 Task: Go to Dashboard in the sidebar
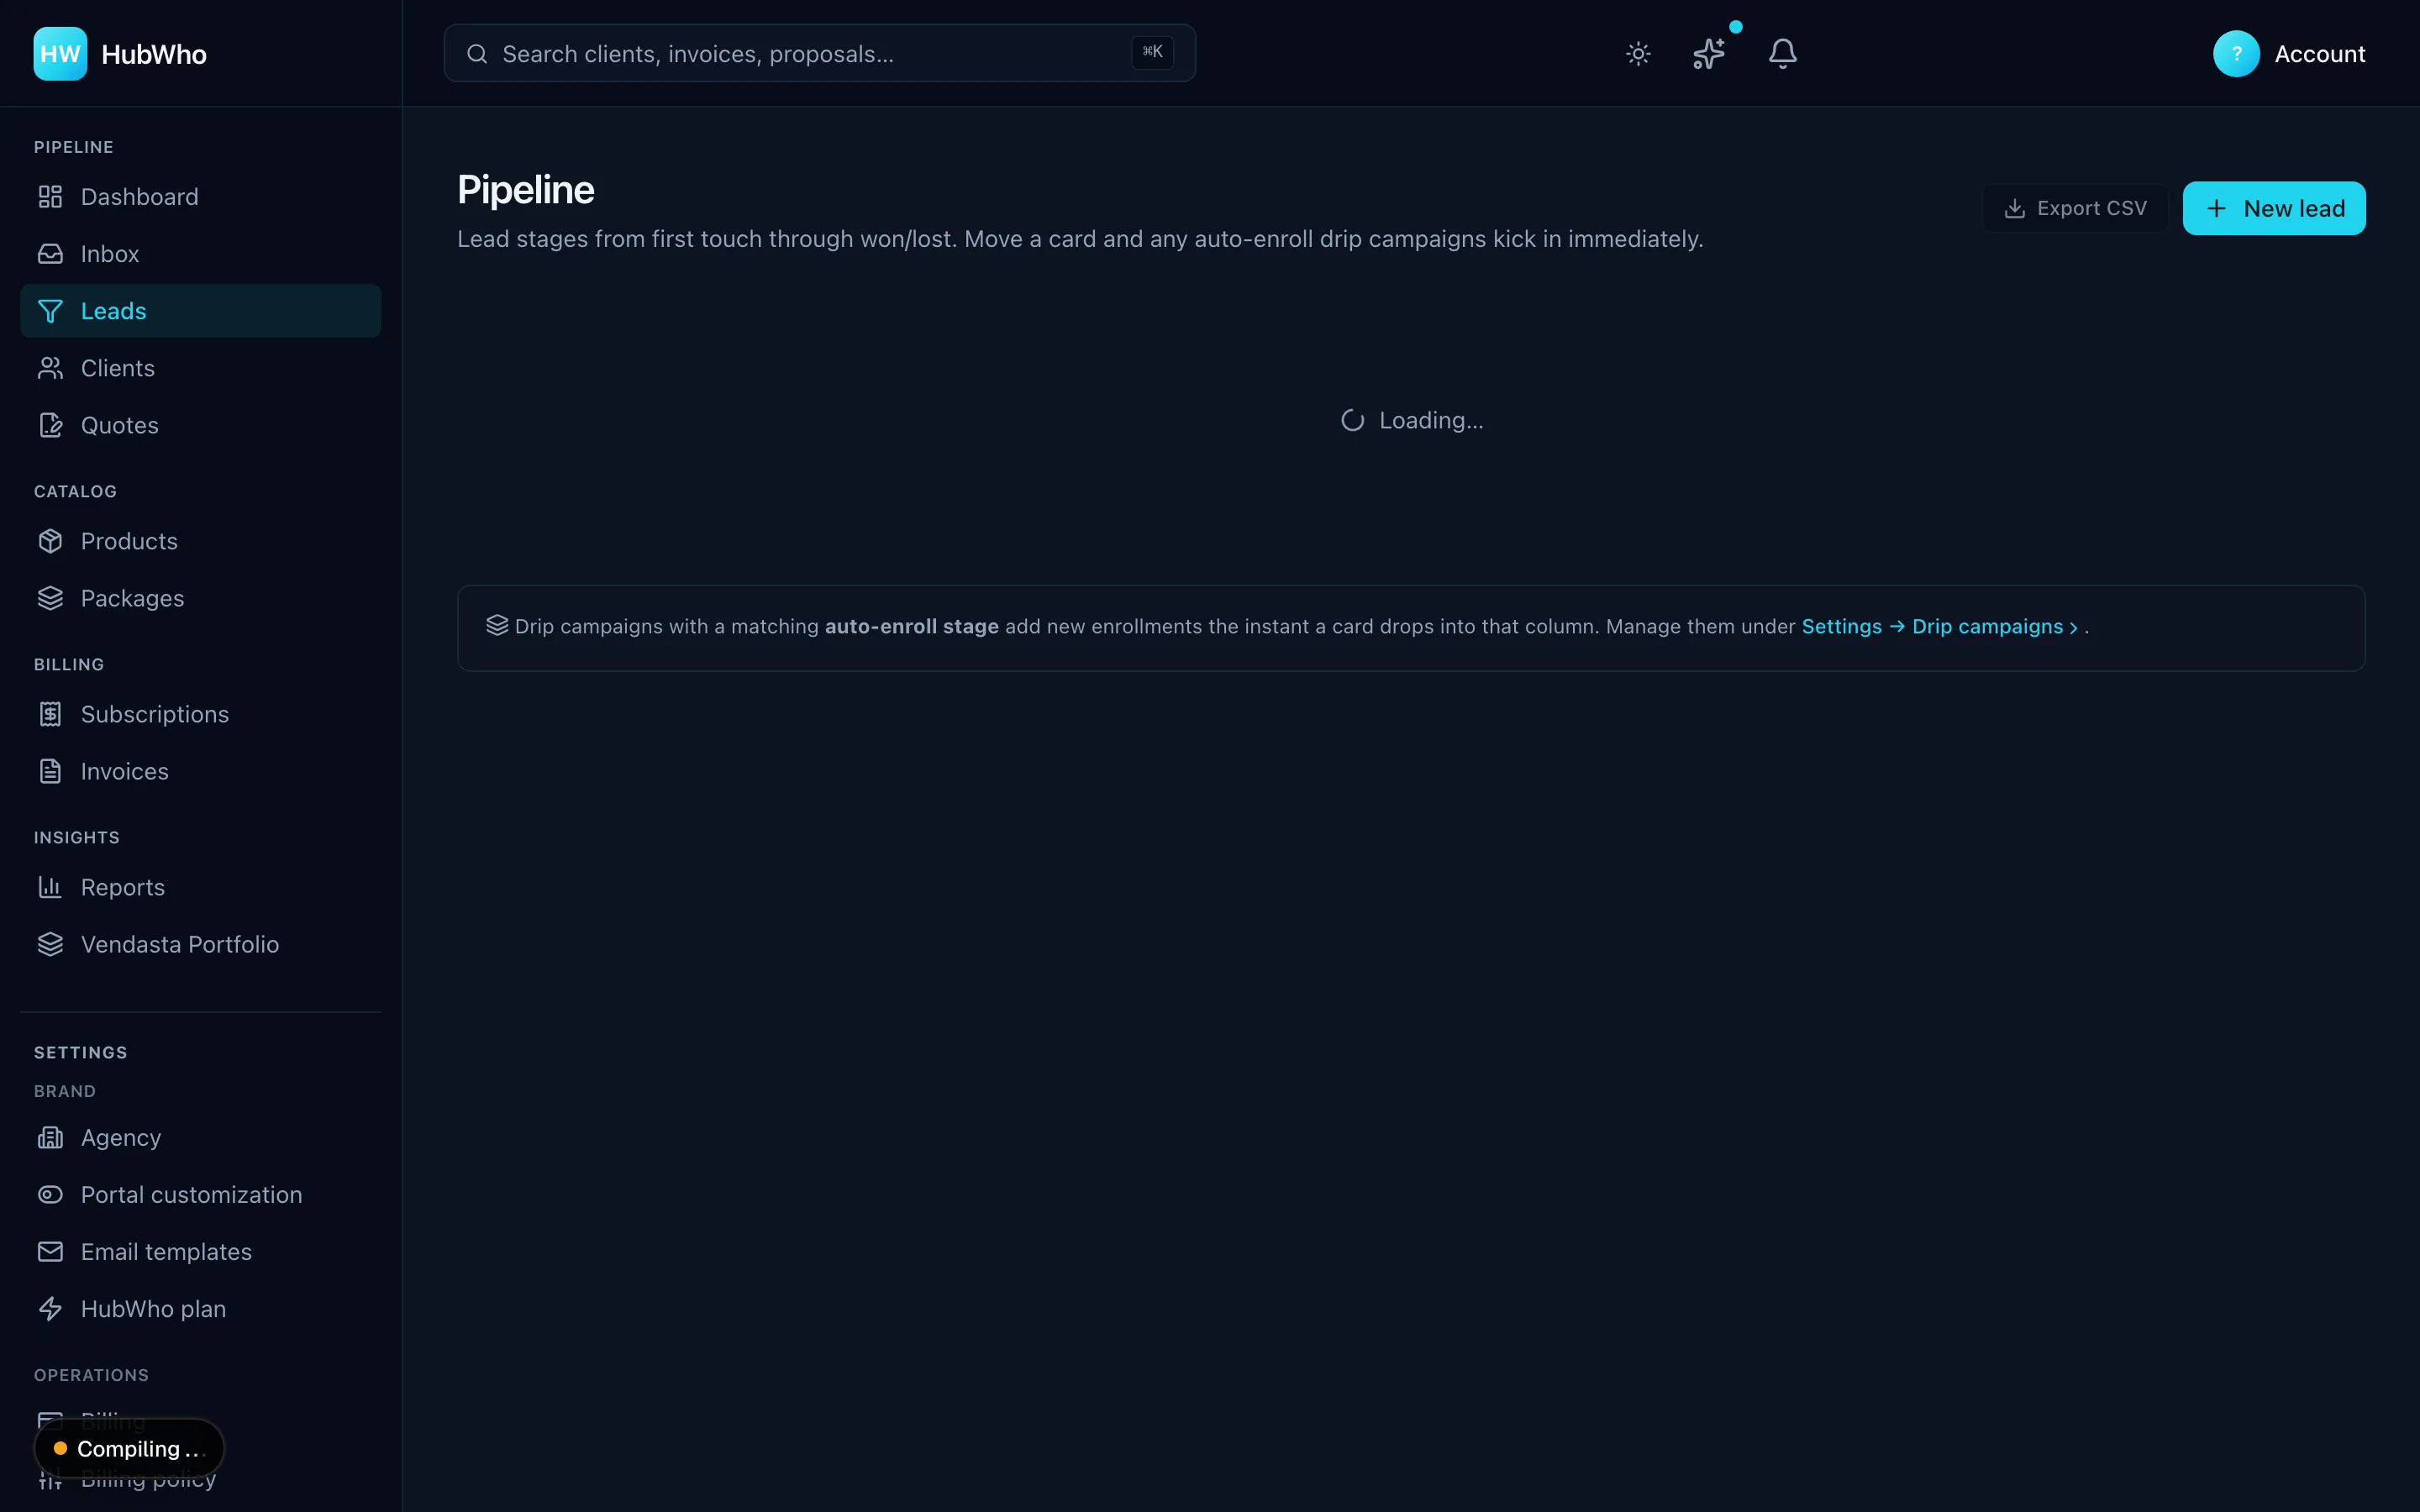(200, 197)
